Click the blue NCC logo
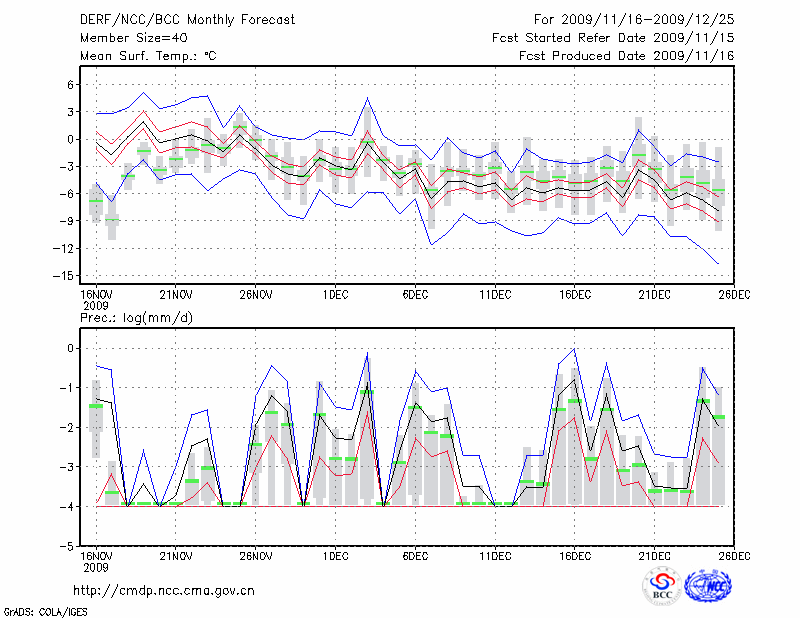 click(x=708, y=586)
